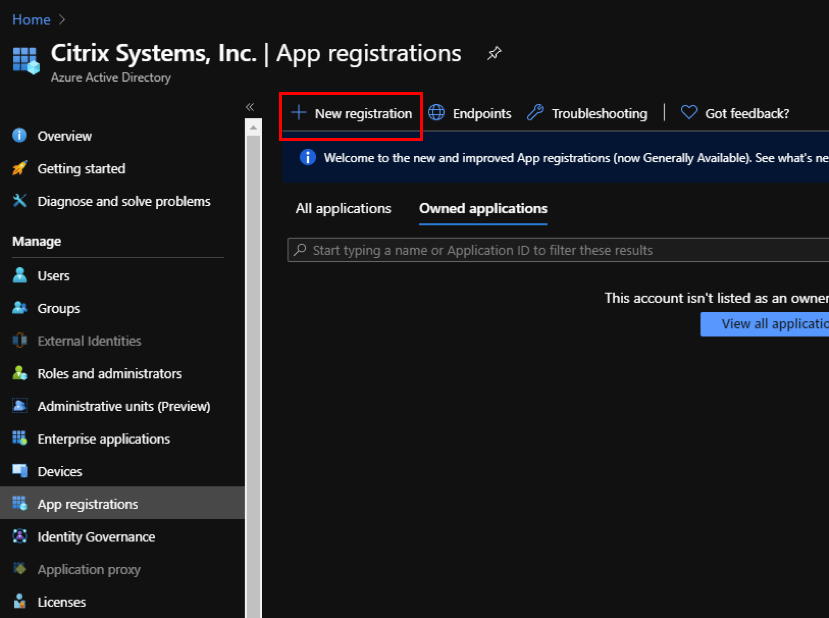Click the application filter search field
This screenshot has width=829, height=618.
[x=558, y=250]
